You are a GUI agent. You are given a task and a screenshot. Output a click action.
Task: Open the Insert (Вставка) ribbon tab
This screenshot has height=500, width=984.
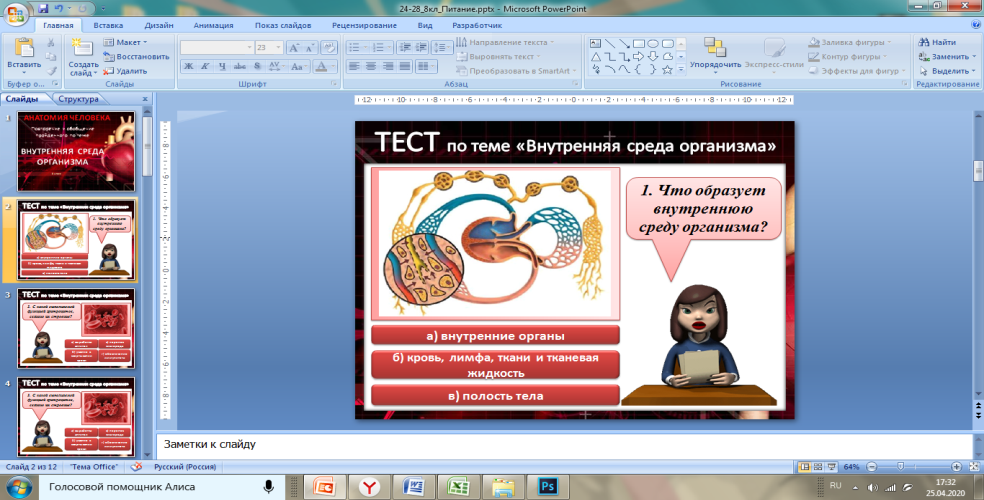(109, 24)
